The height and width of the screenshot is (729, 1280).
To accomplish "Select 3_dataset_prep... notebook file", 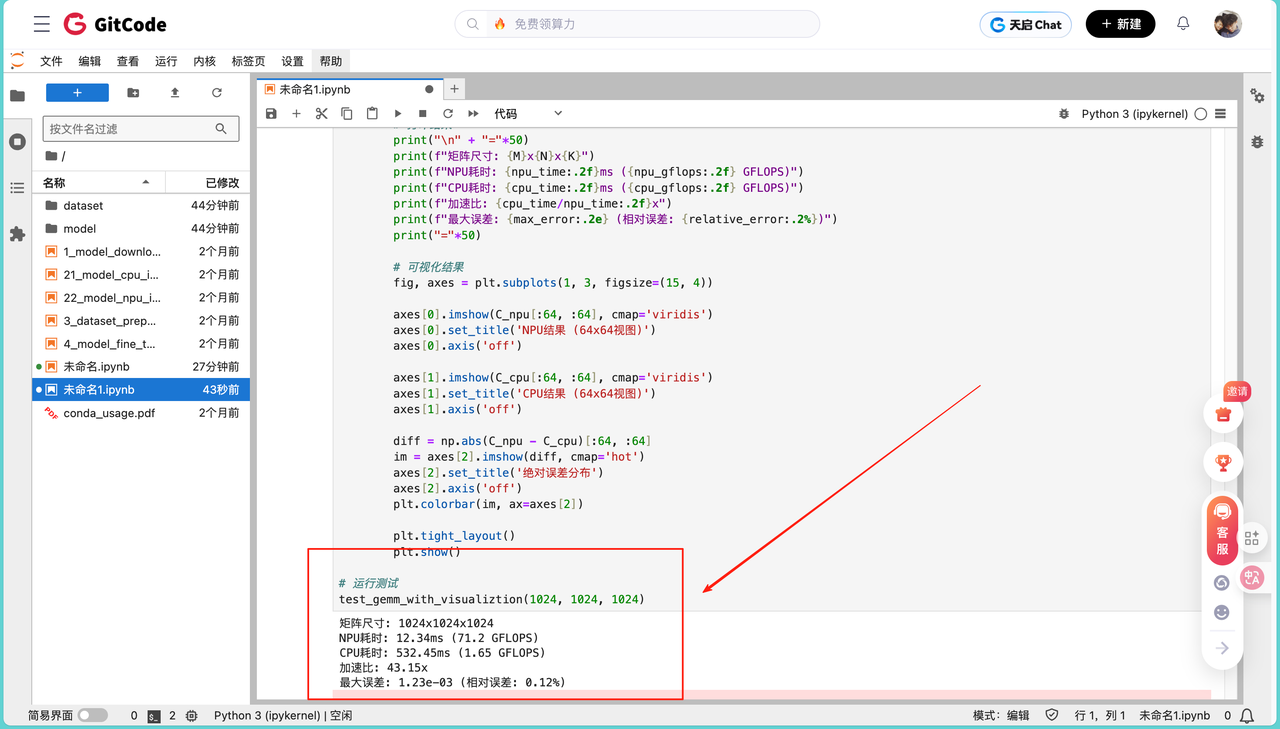I will pyautogui.click(x=141, y=321).
